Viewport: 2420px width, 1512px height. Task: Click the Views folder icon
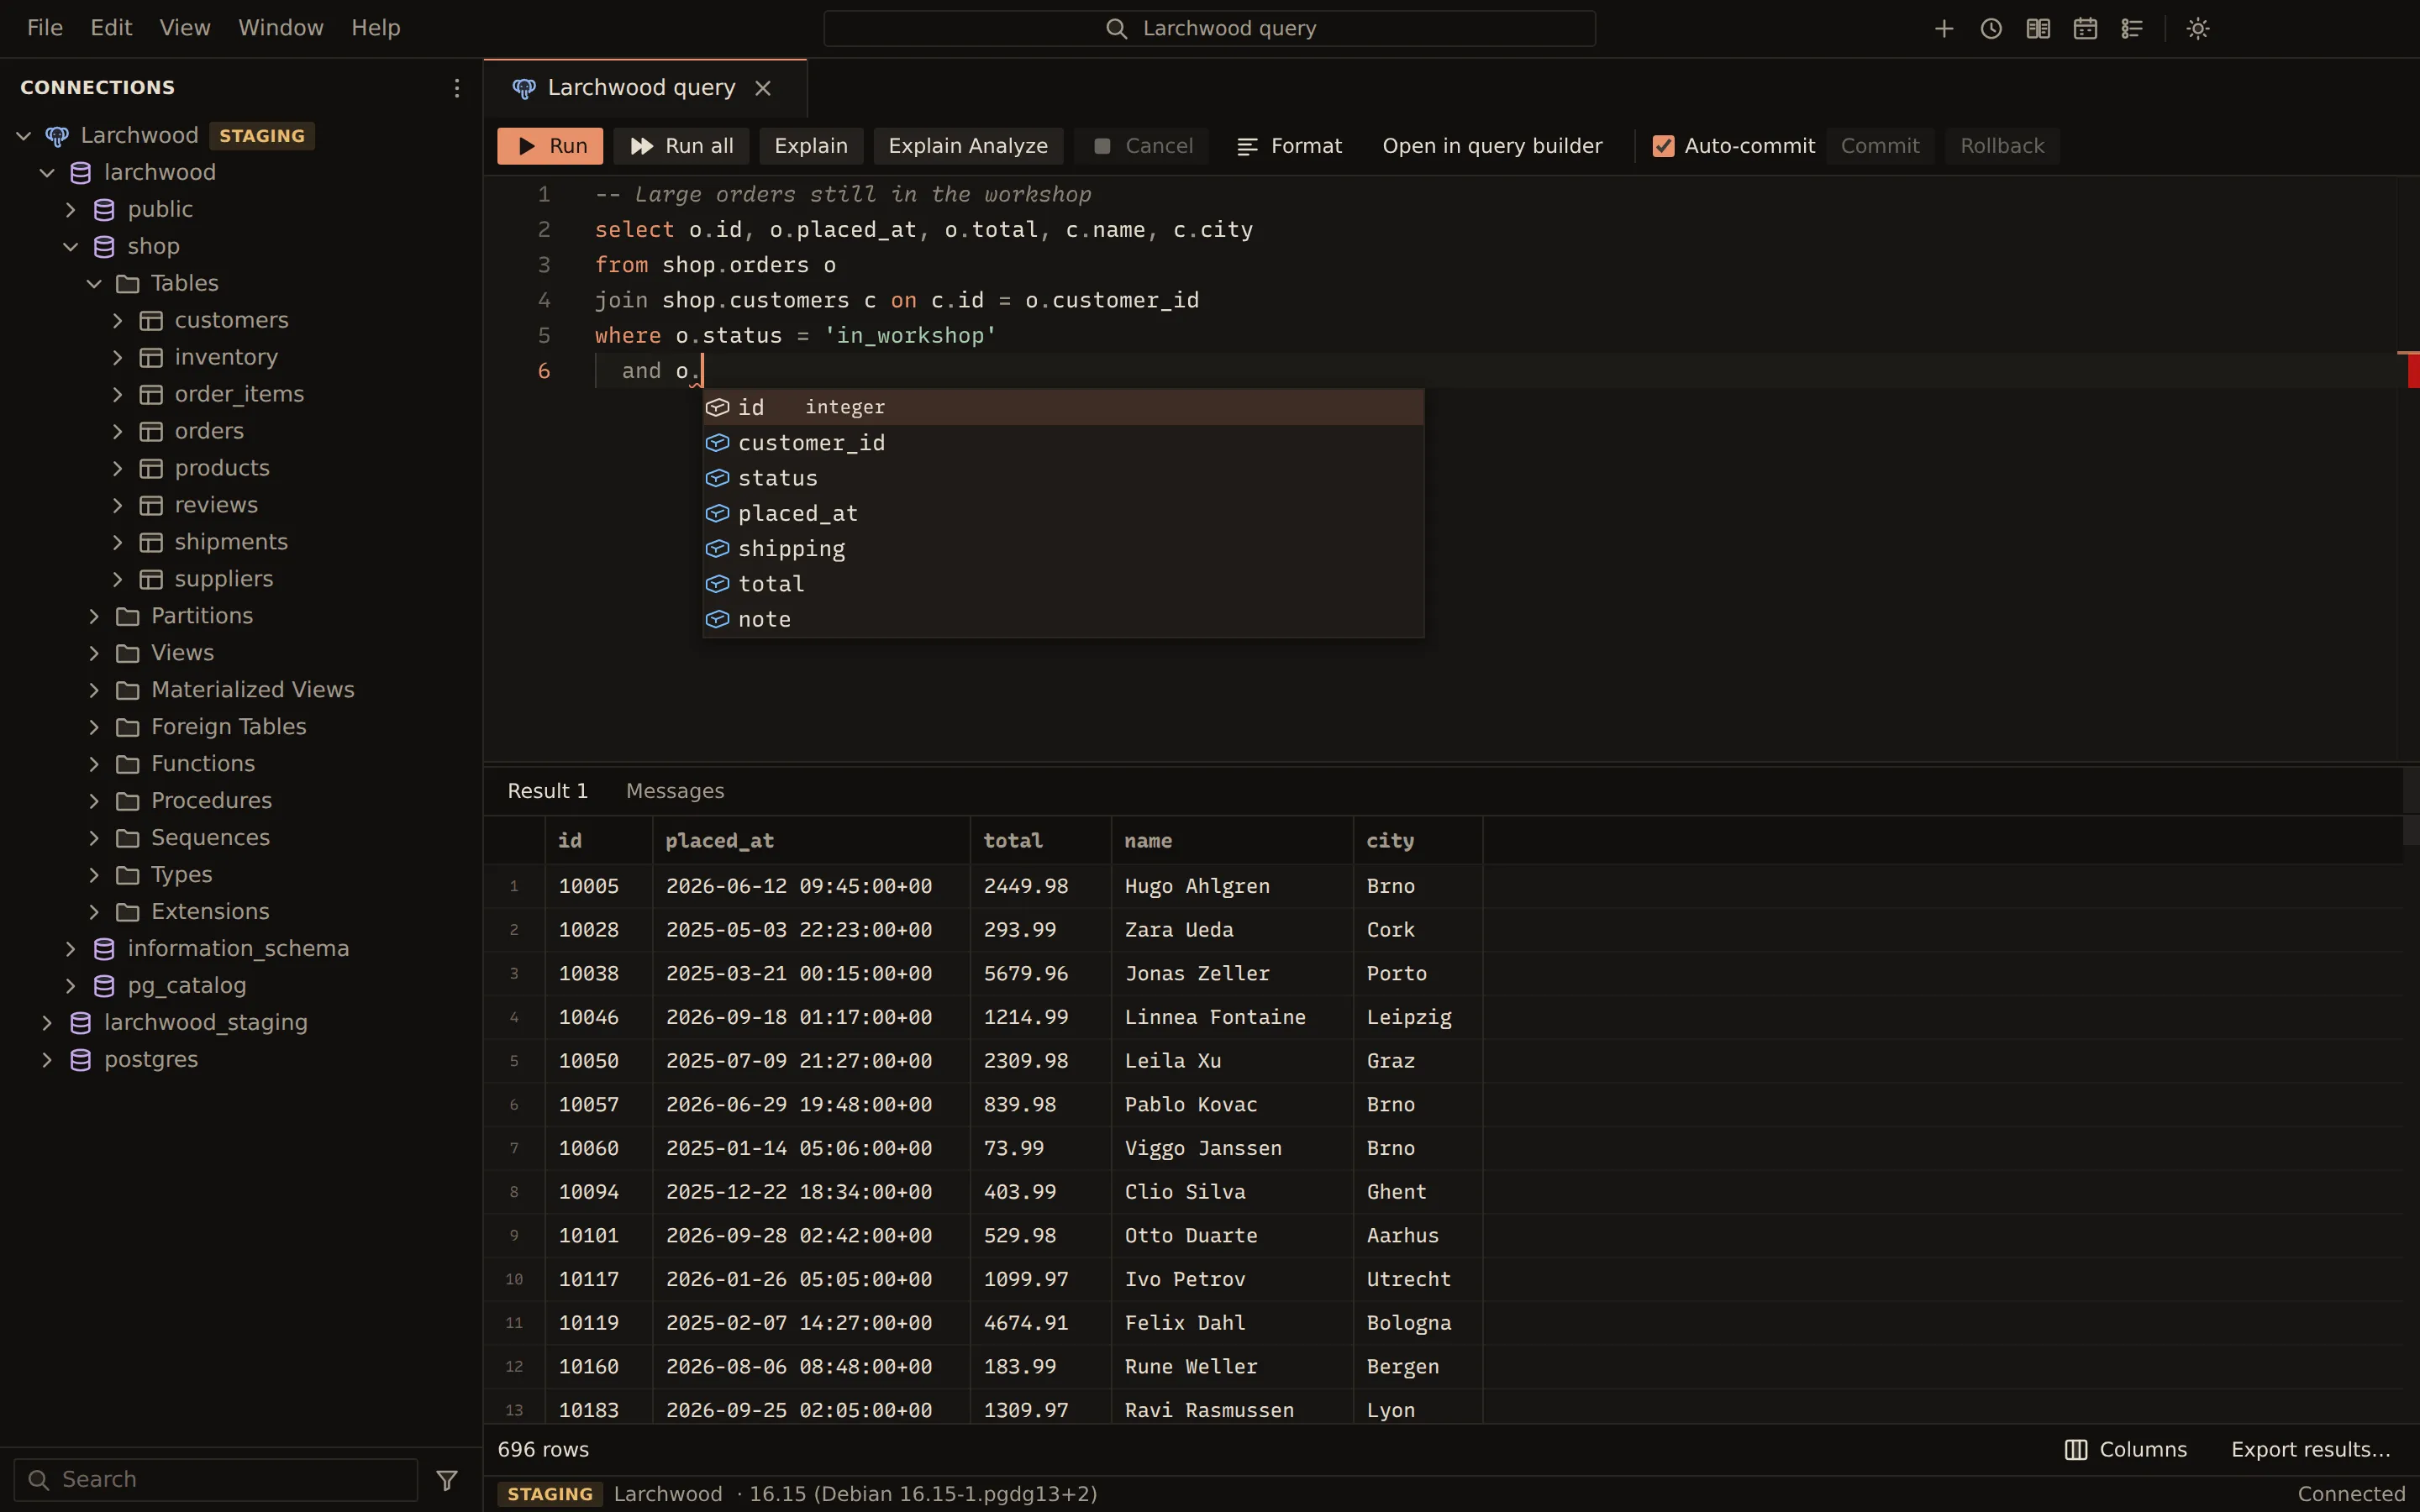(x=127, y=653)
